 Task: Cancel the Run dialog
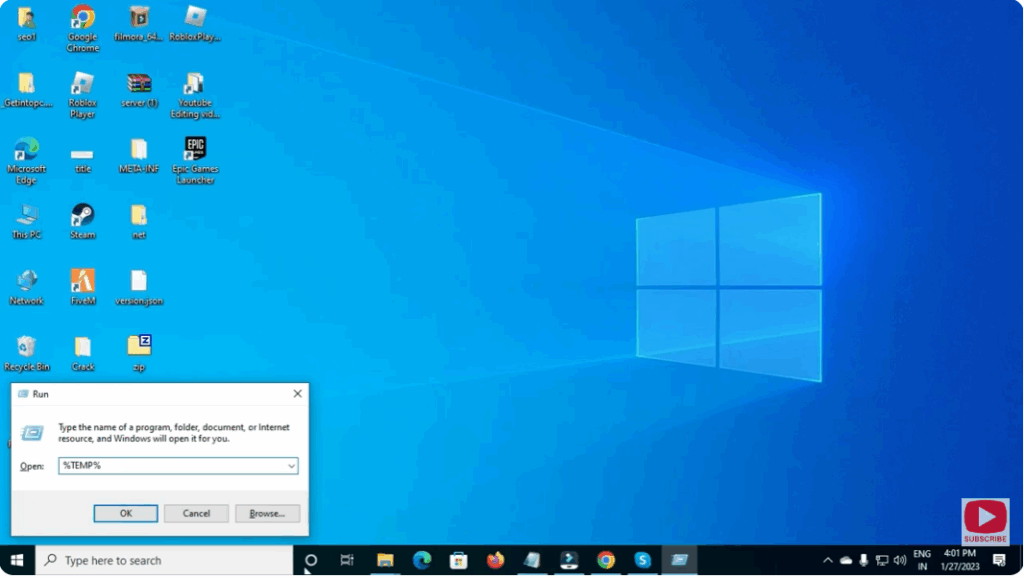(196, 513)
